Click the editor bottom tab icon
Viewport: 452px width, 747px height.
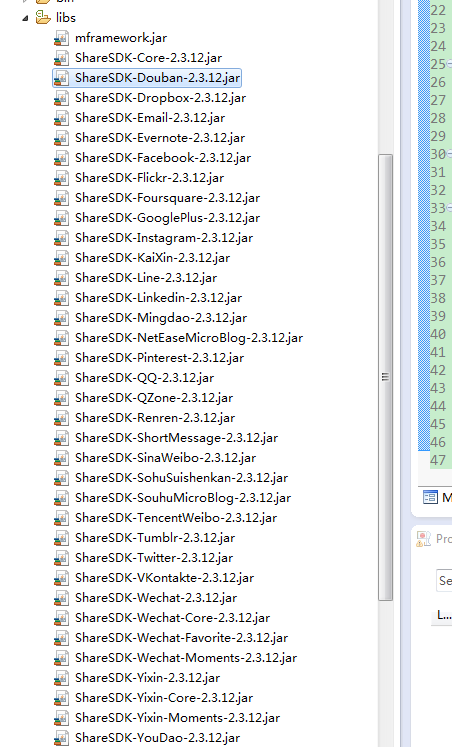[430, 498]
